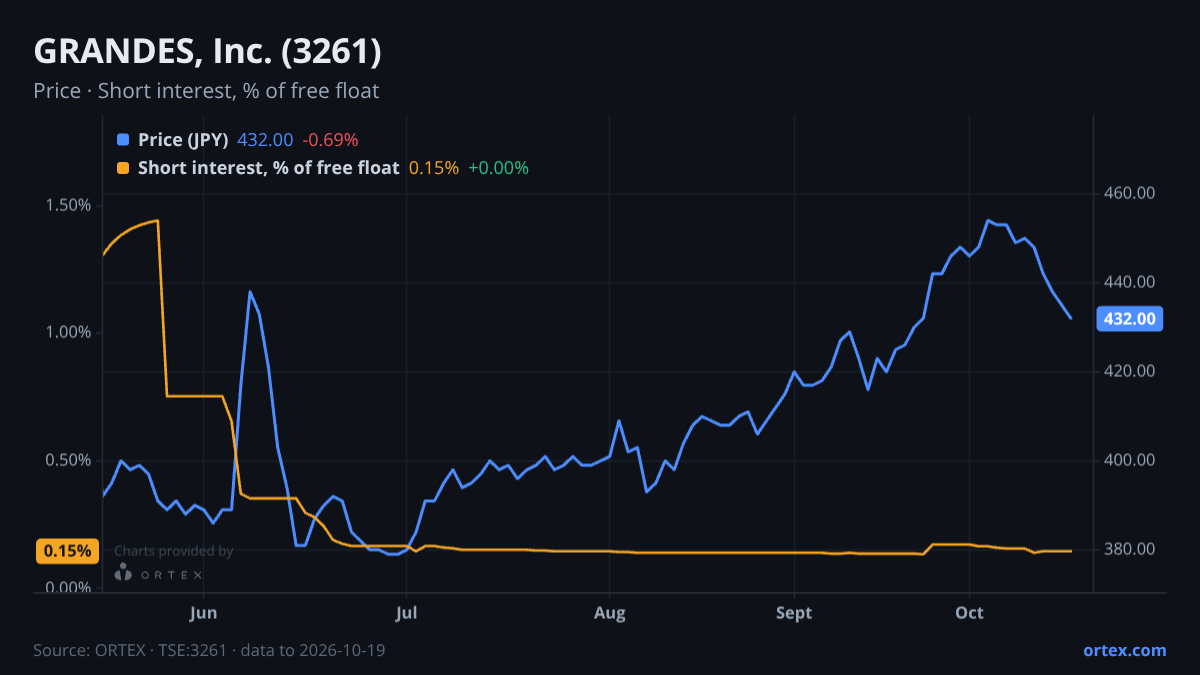Click the blue Price legend color swatch
Viewport: 1200px width, 675px height.
click(x=123, y=140)
